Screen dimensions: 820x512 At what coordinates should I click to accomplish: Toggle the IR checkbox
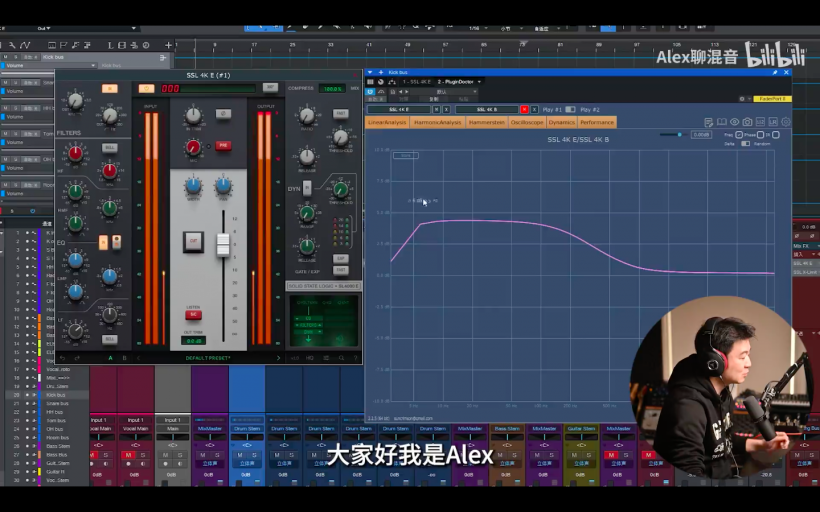point(776,135)
